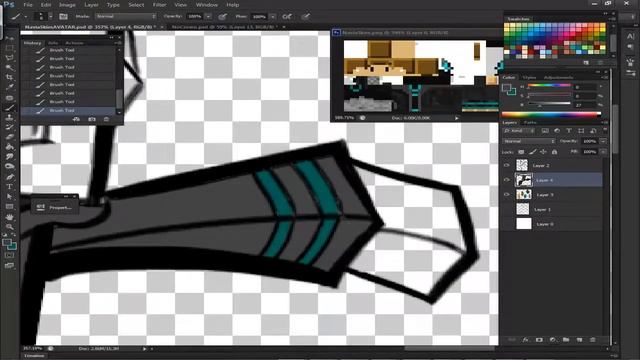Adjust the Hue slider in Color panel
640x360 pixels.
pos(549,86)
